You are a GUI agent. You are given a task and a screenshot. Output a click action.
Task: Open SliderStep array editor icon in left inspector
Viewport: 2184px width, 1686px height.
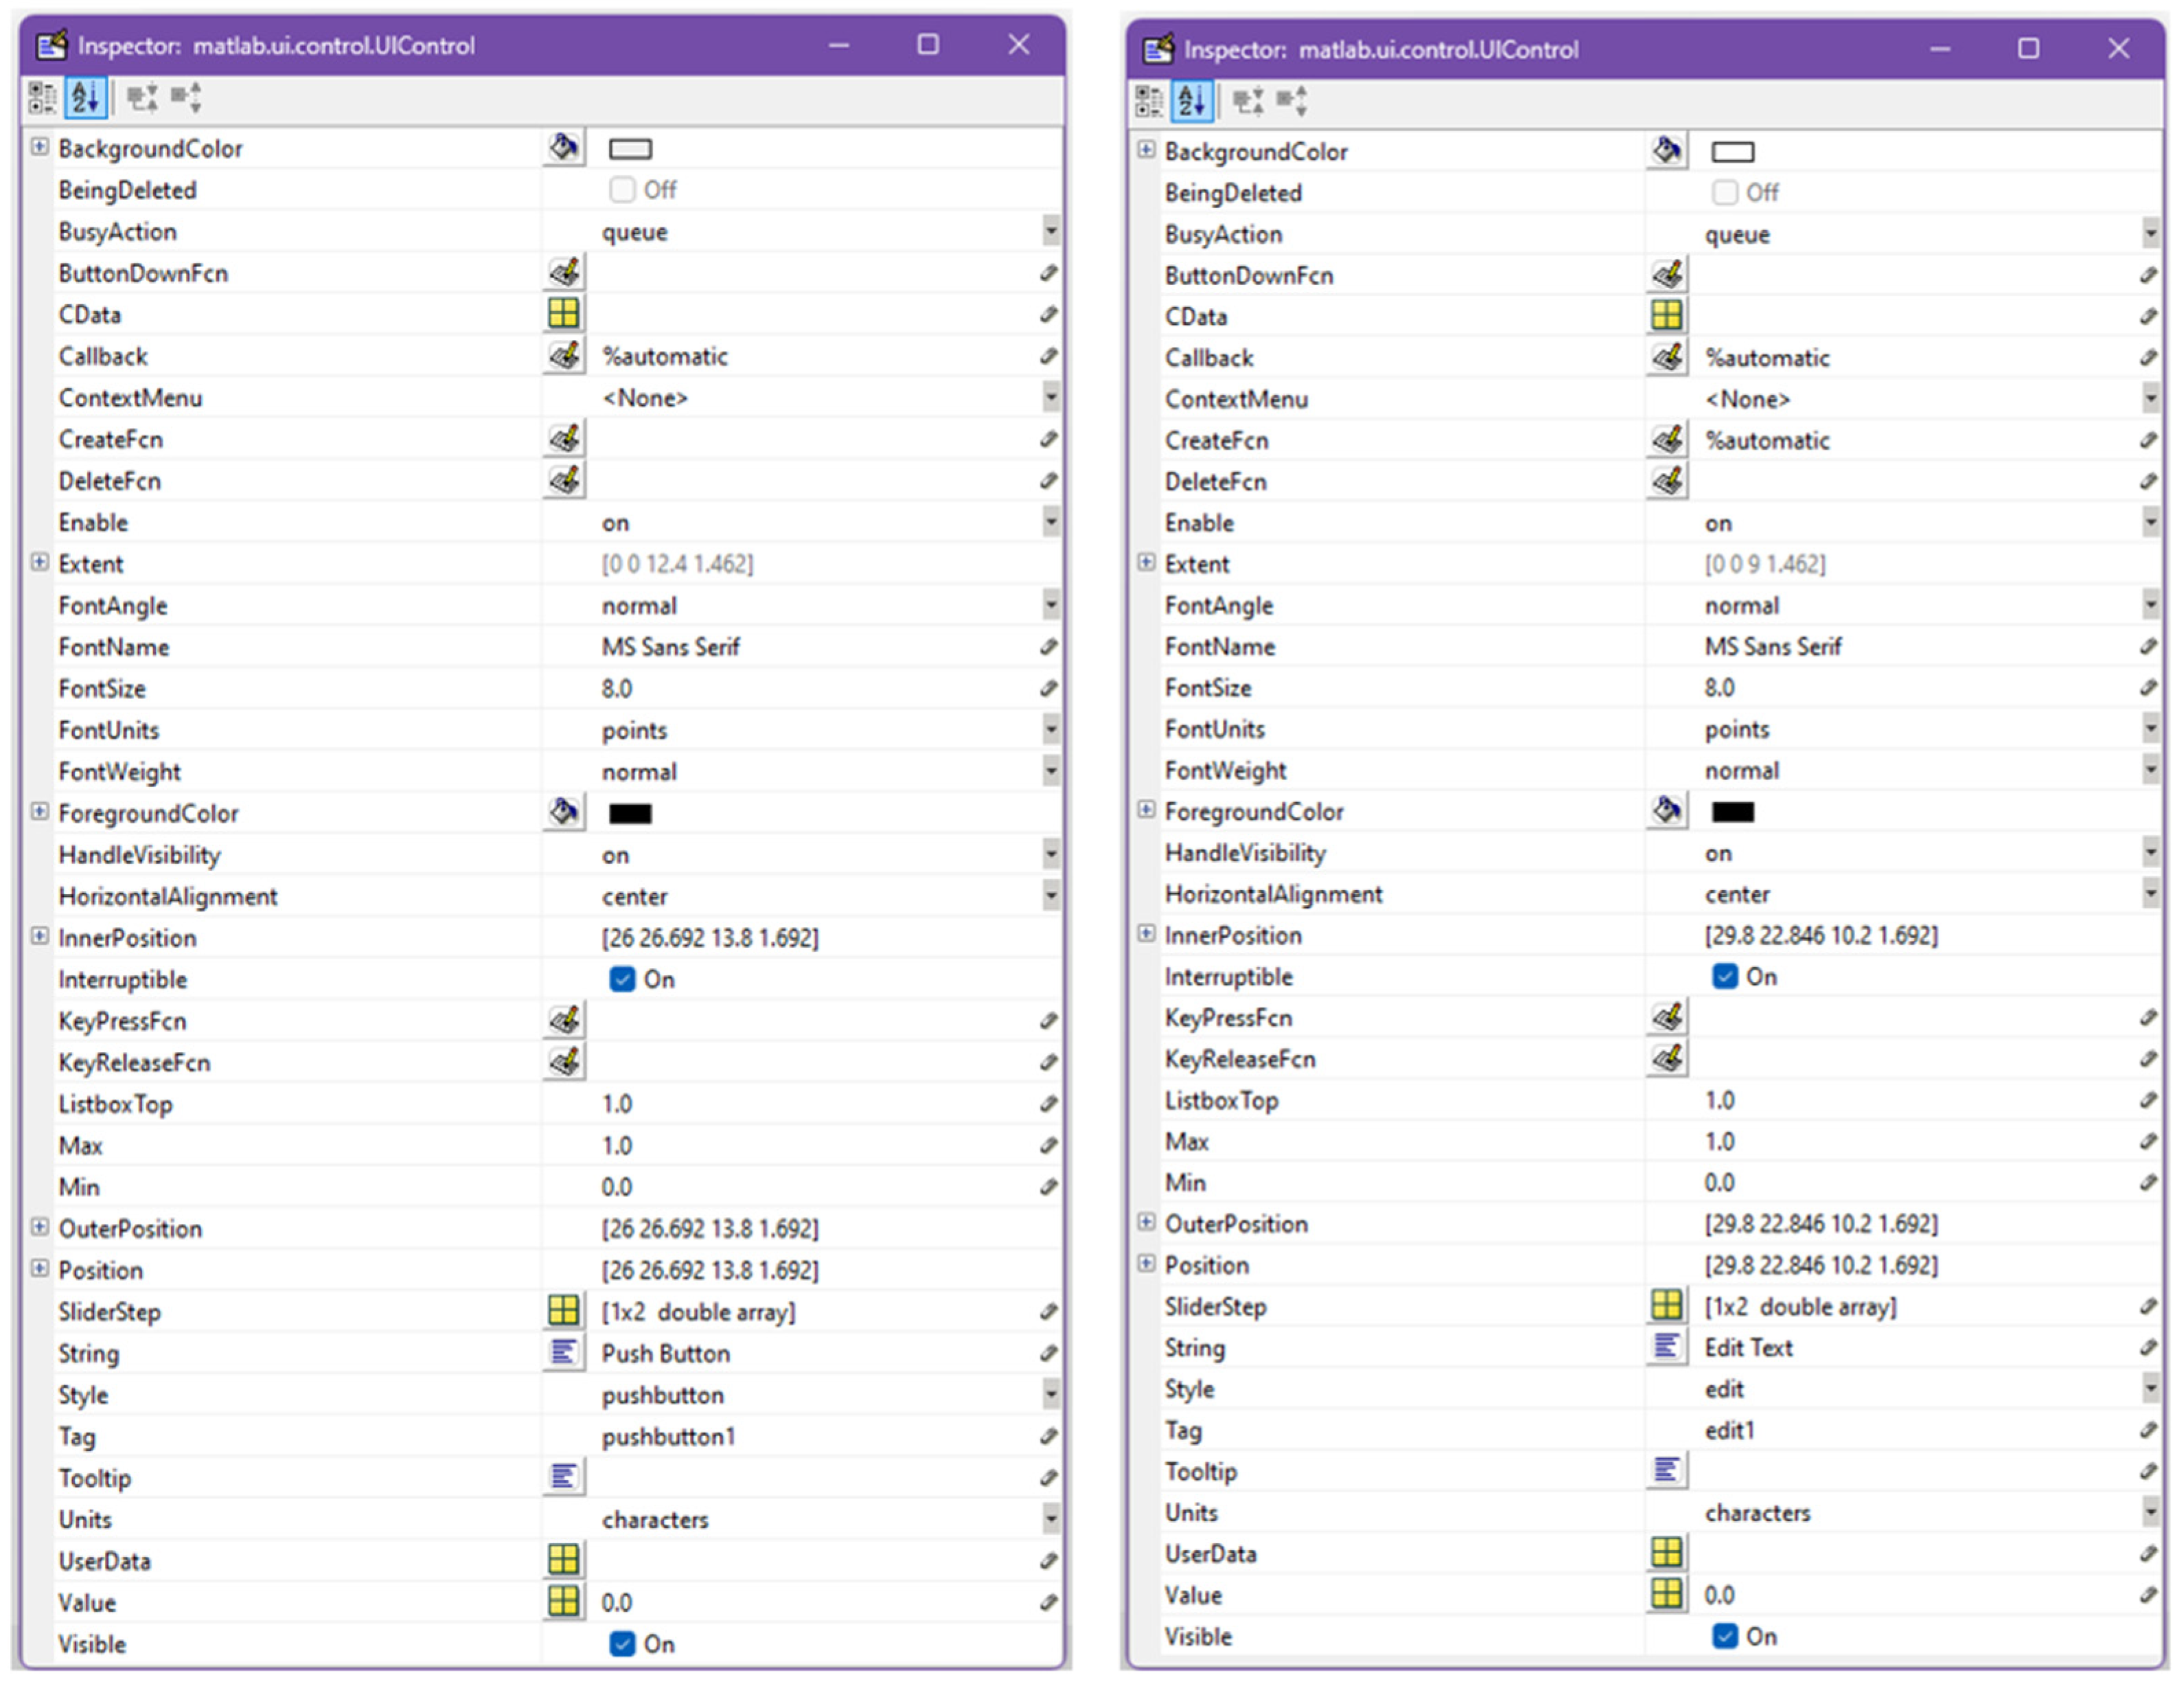point(564,1311)
